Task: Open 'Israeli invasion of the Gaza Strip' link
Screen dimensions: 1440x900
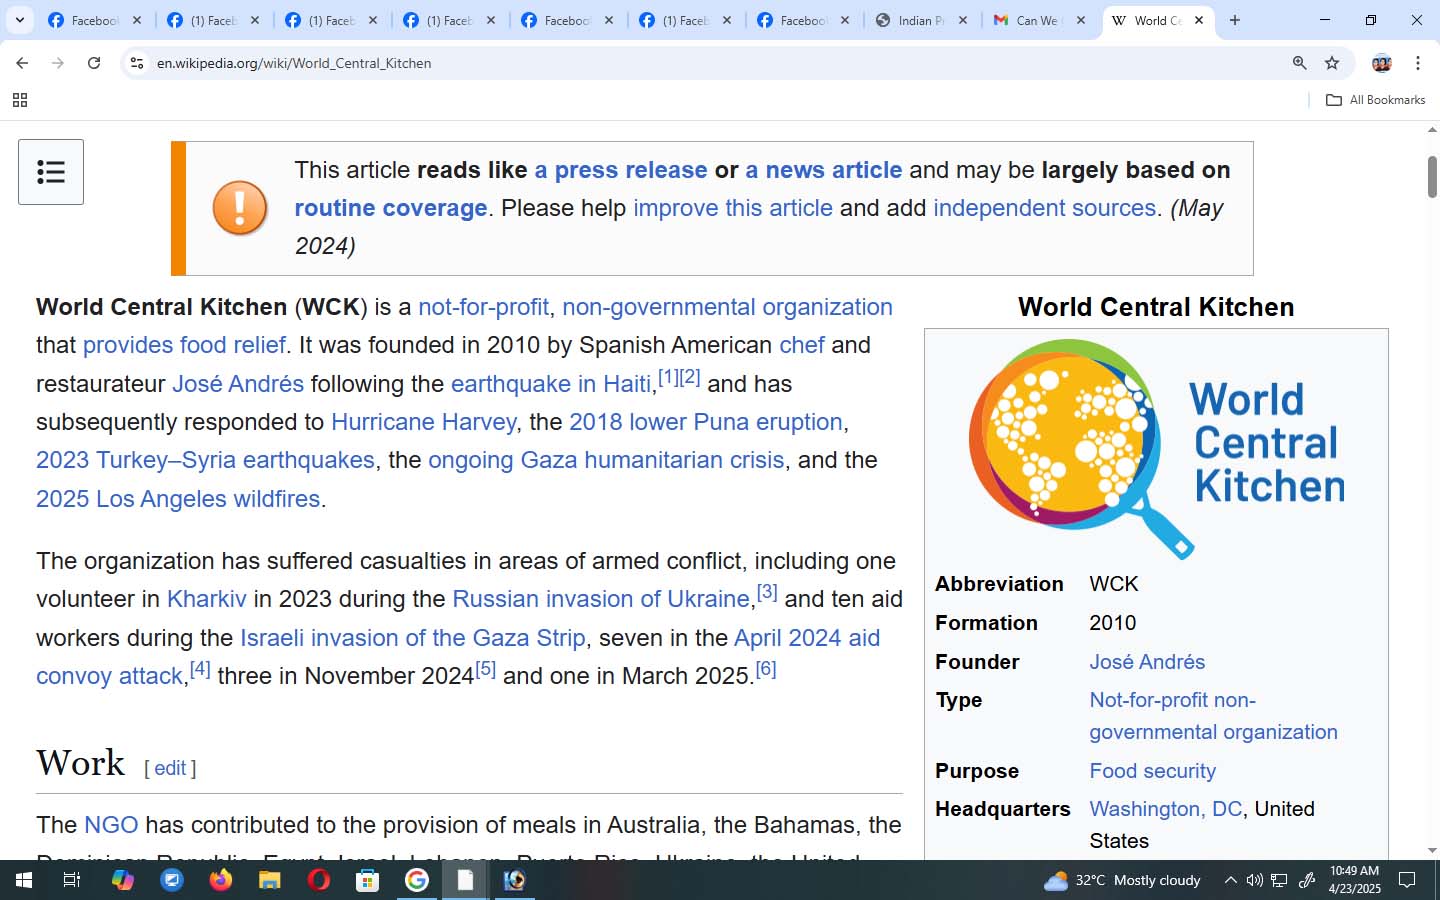Action: point(413,638)
